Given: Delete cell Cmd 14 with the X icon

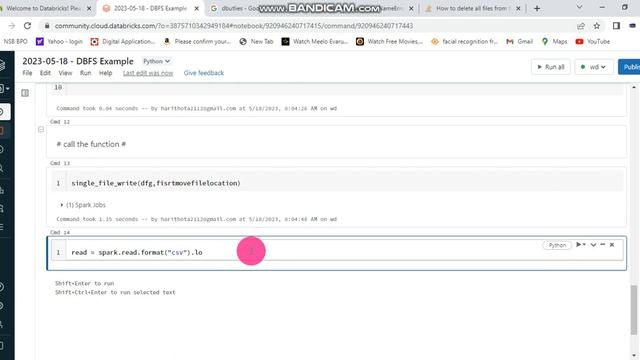Looking at the screenshot, I should pos(612,244).
